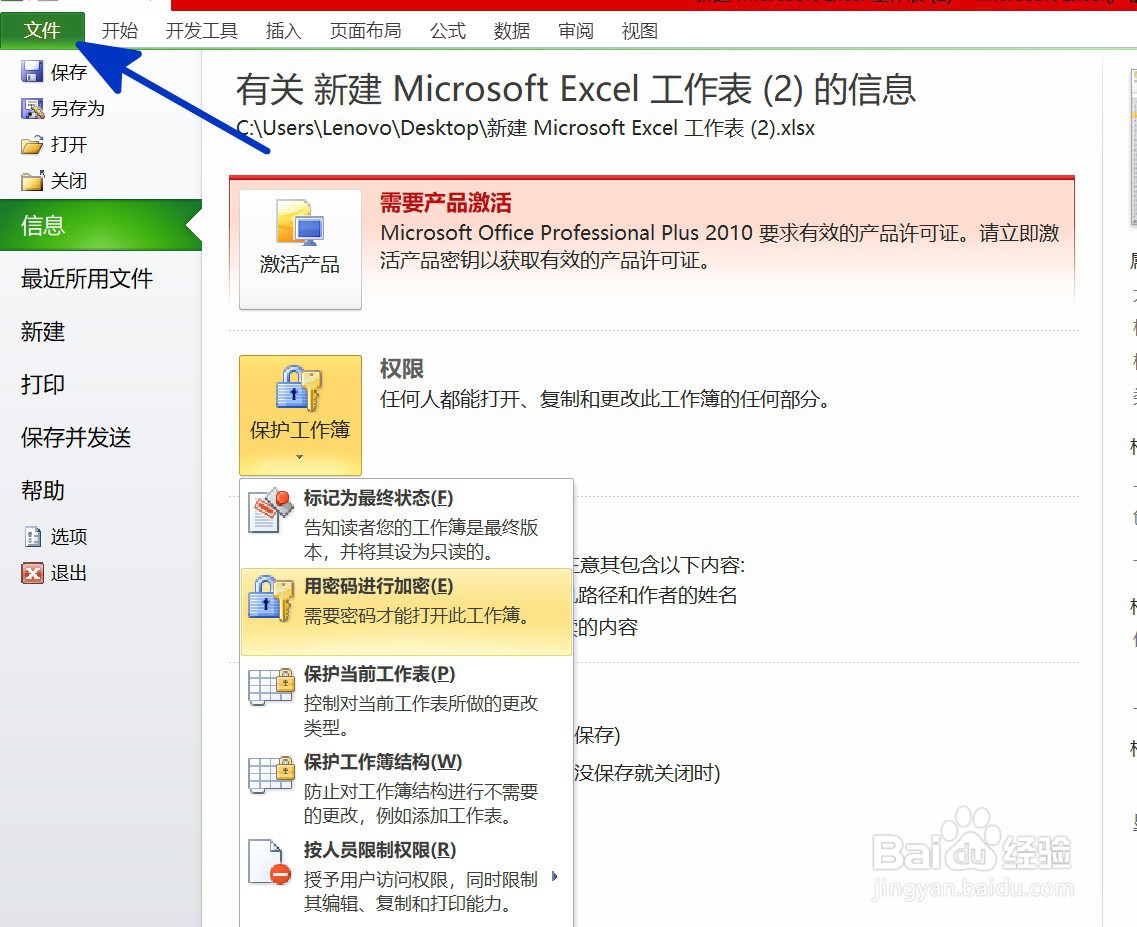Open the 打印 section

pyautogui.click(x=43, y=384)
